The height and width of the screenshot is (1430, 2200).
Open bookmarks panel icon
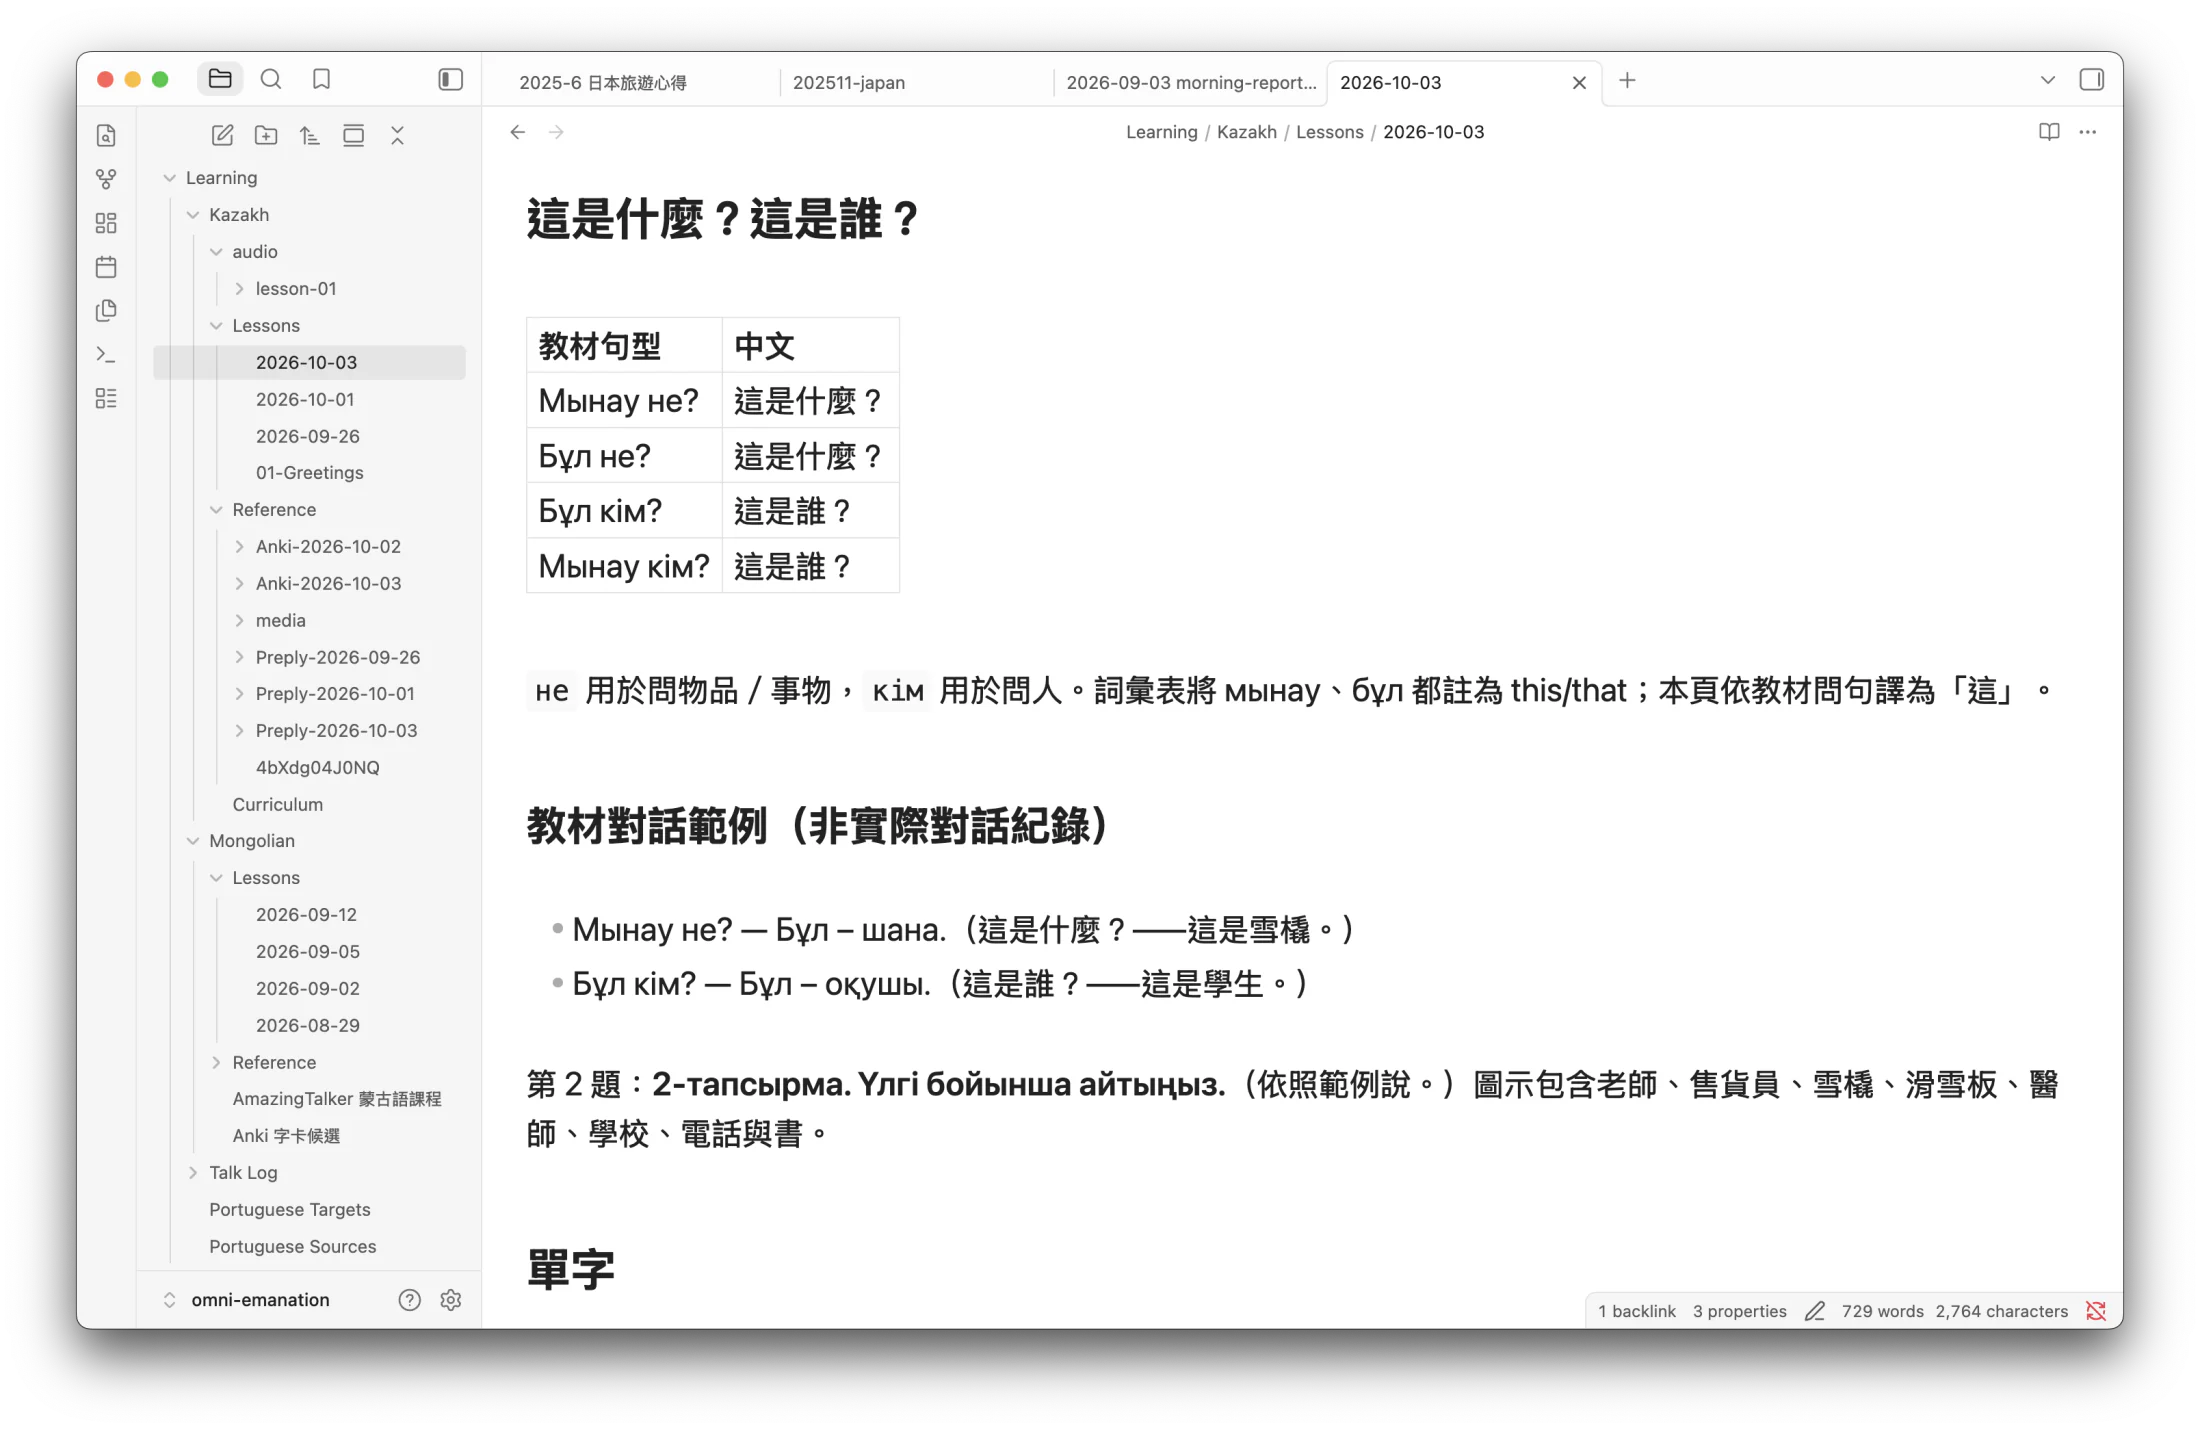[321, 79]
